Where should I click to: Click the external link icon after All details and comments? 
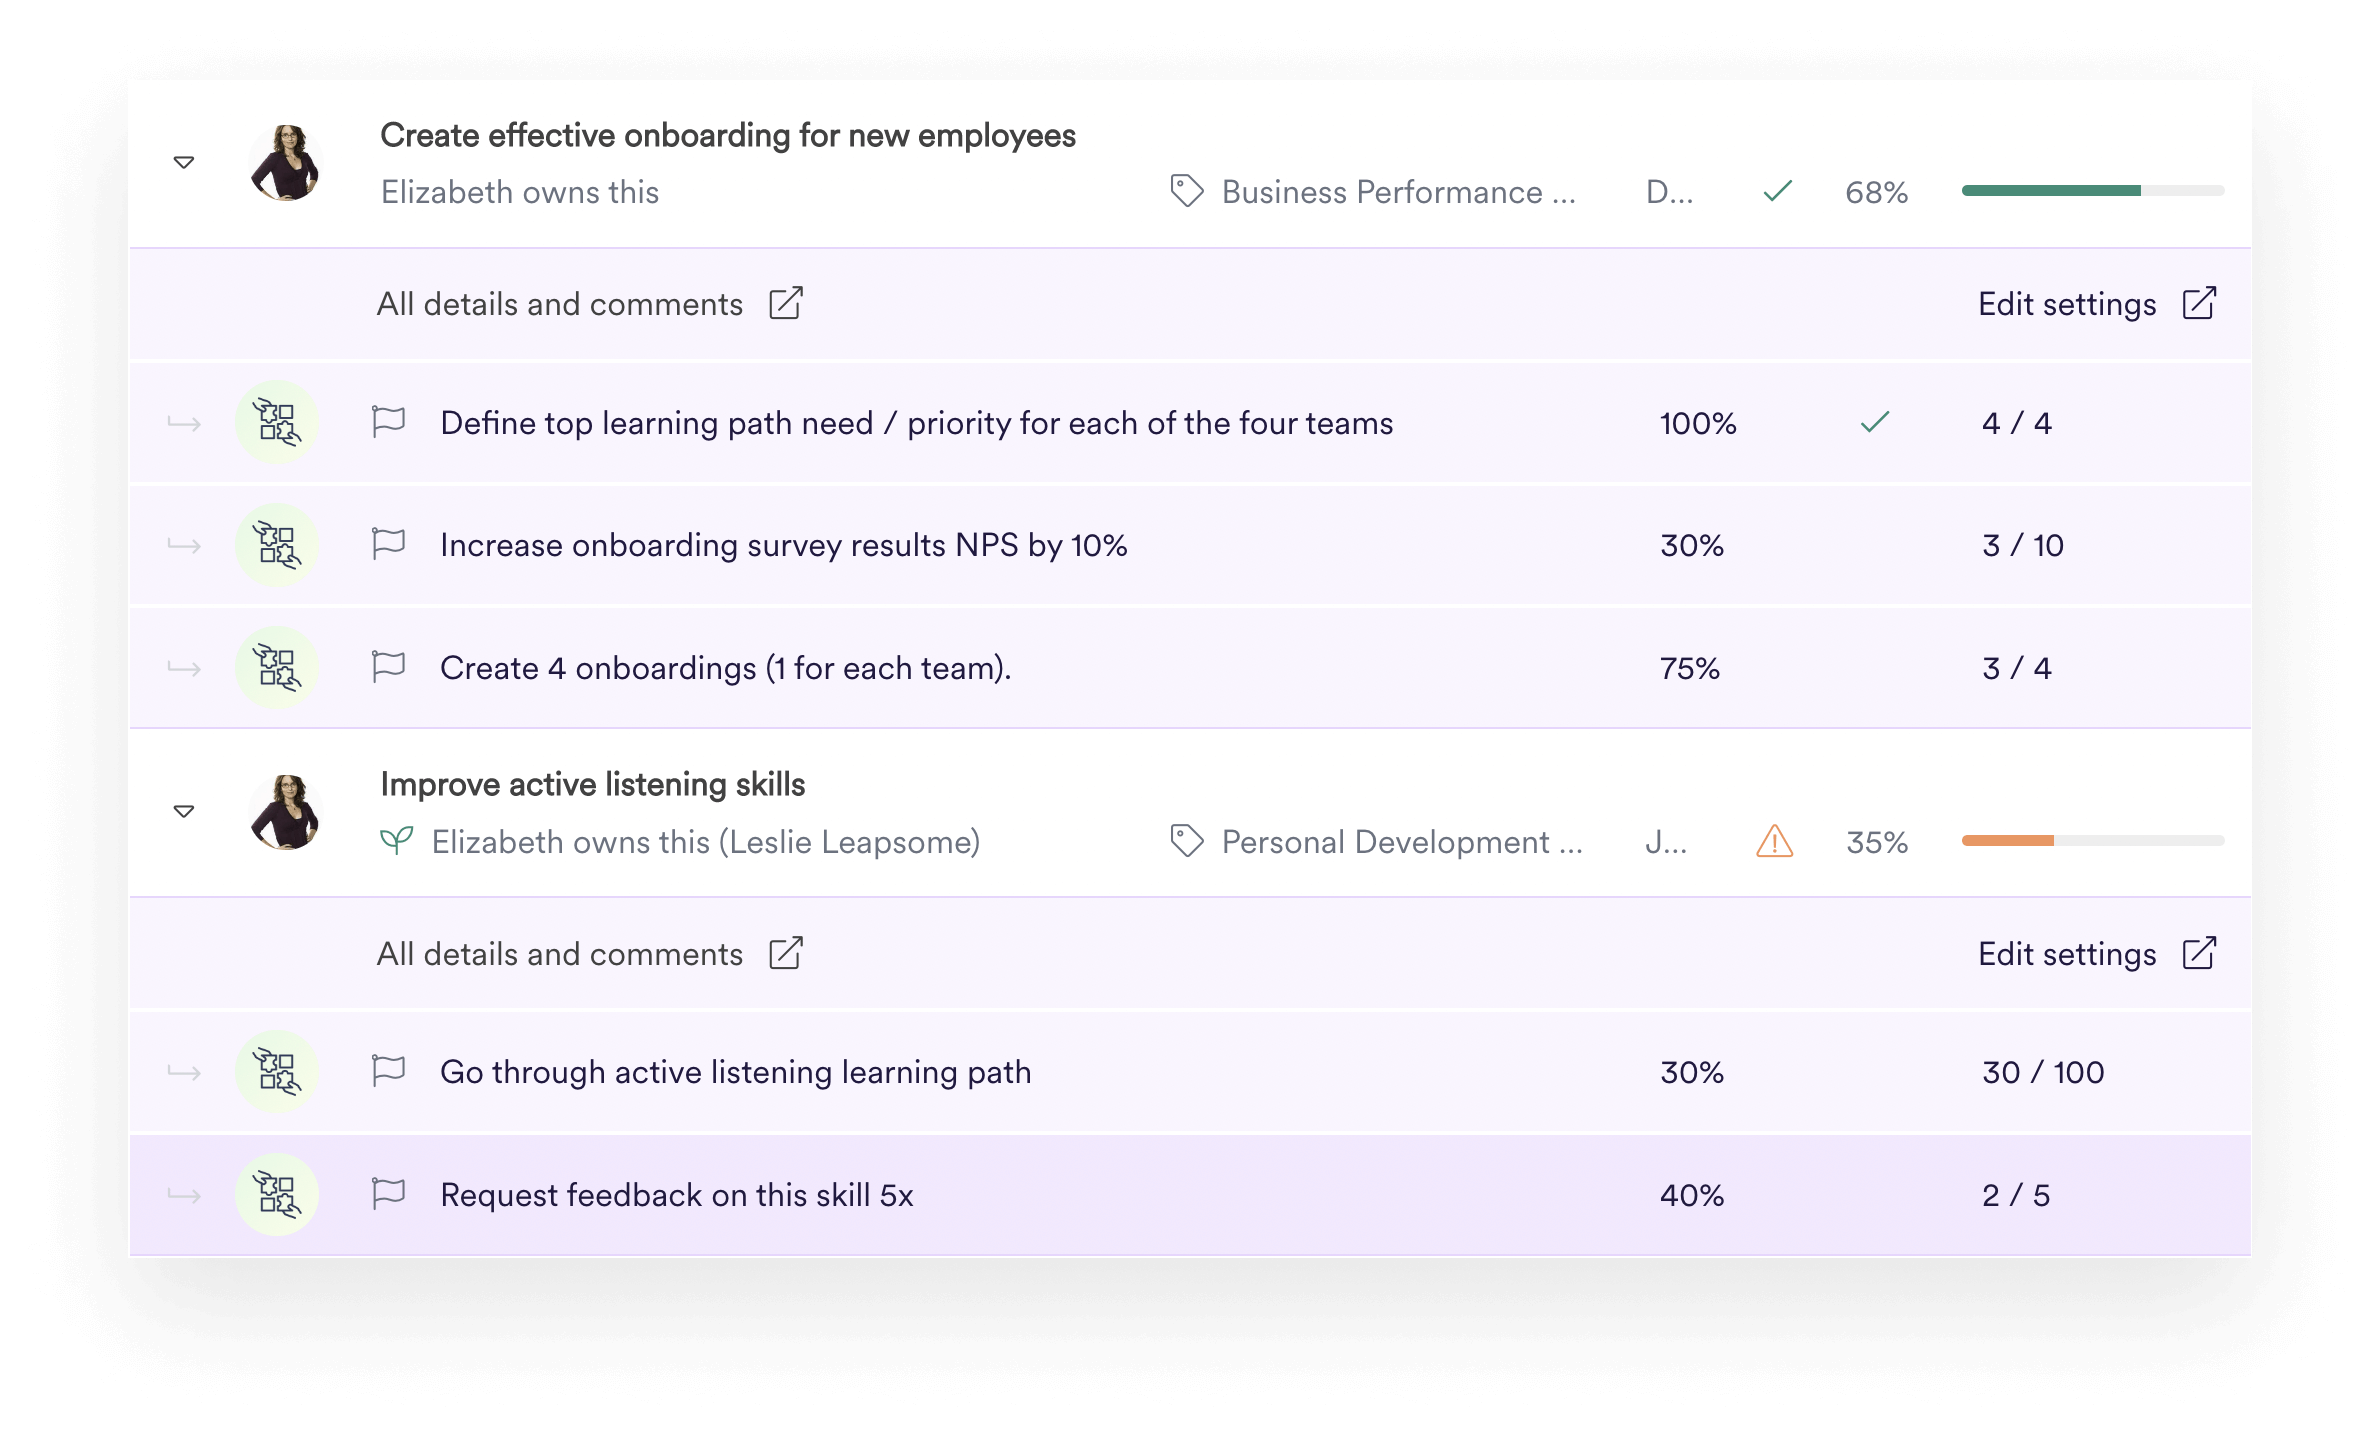click(789, 303)
